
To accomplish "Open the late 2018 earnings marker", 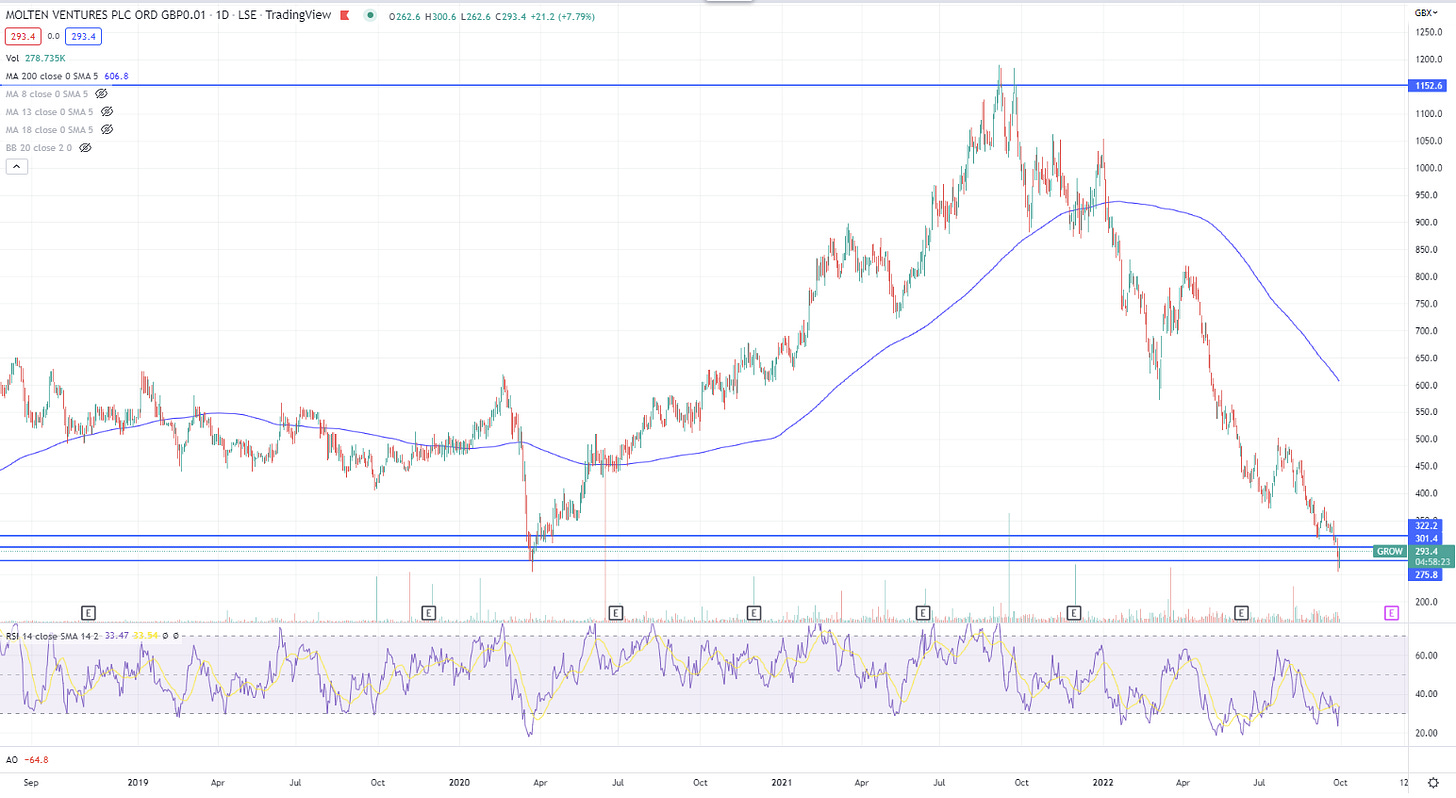I will (x=89, y=611).
